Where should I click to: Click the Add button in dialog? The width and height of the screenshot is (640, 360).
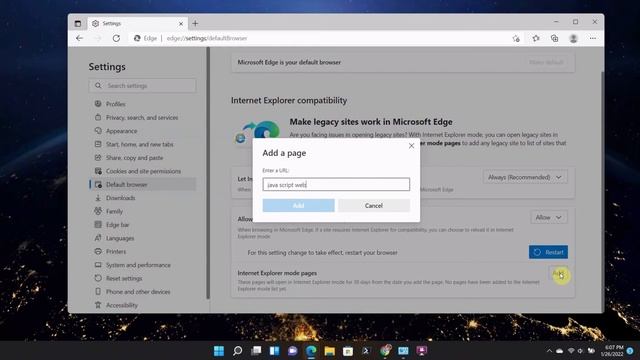pos(298,205)
